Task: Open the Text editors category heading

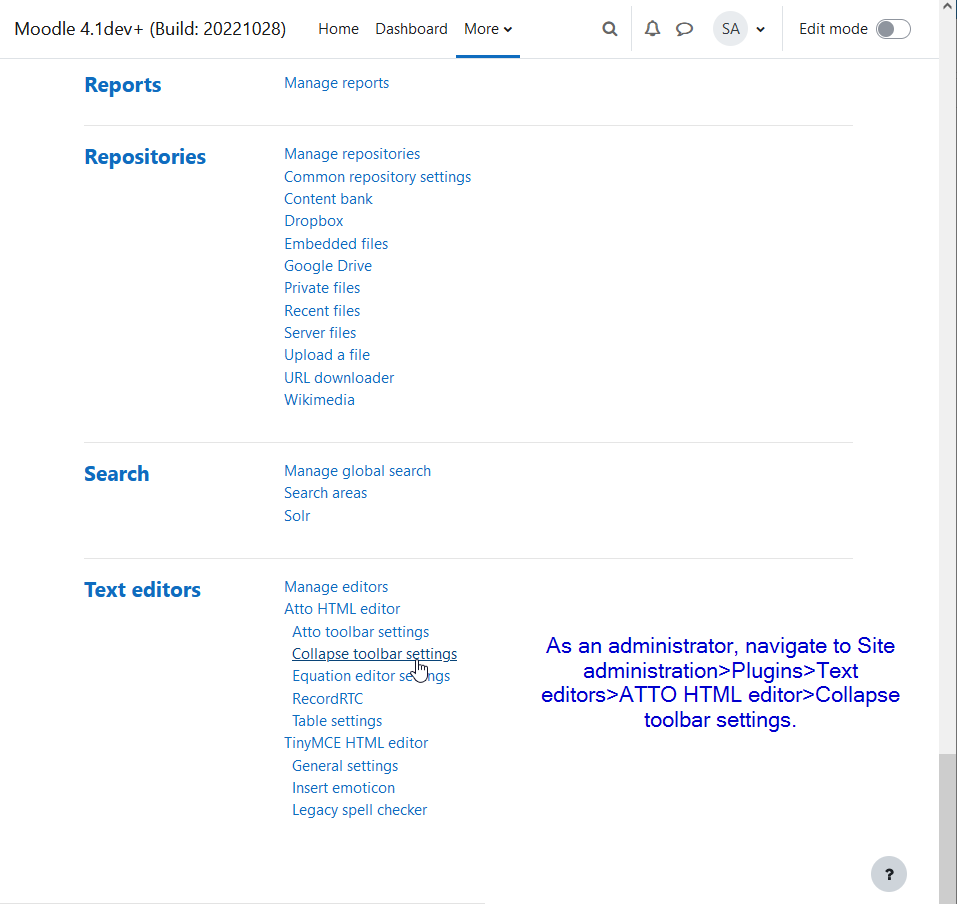Action: pyautogui.click(x=142, y=590)
